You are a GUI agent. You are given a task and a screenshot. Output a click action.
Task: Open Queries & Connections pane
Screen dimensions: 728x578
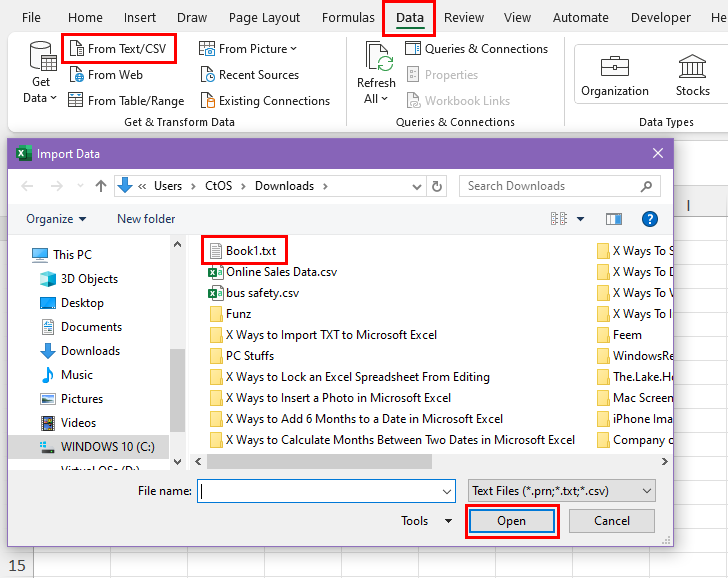click(476, 49)
